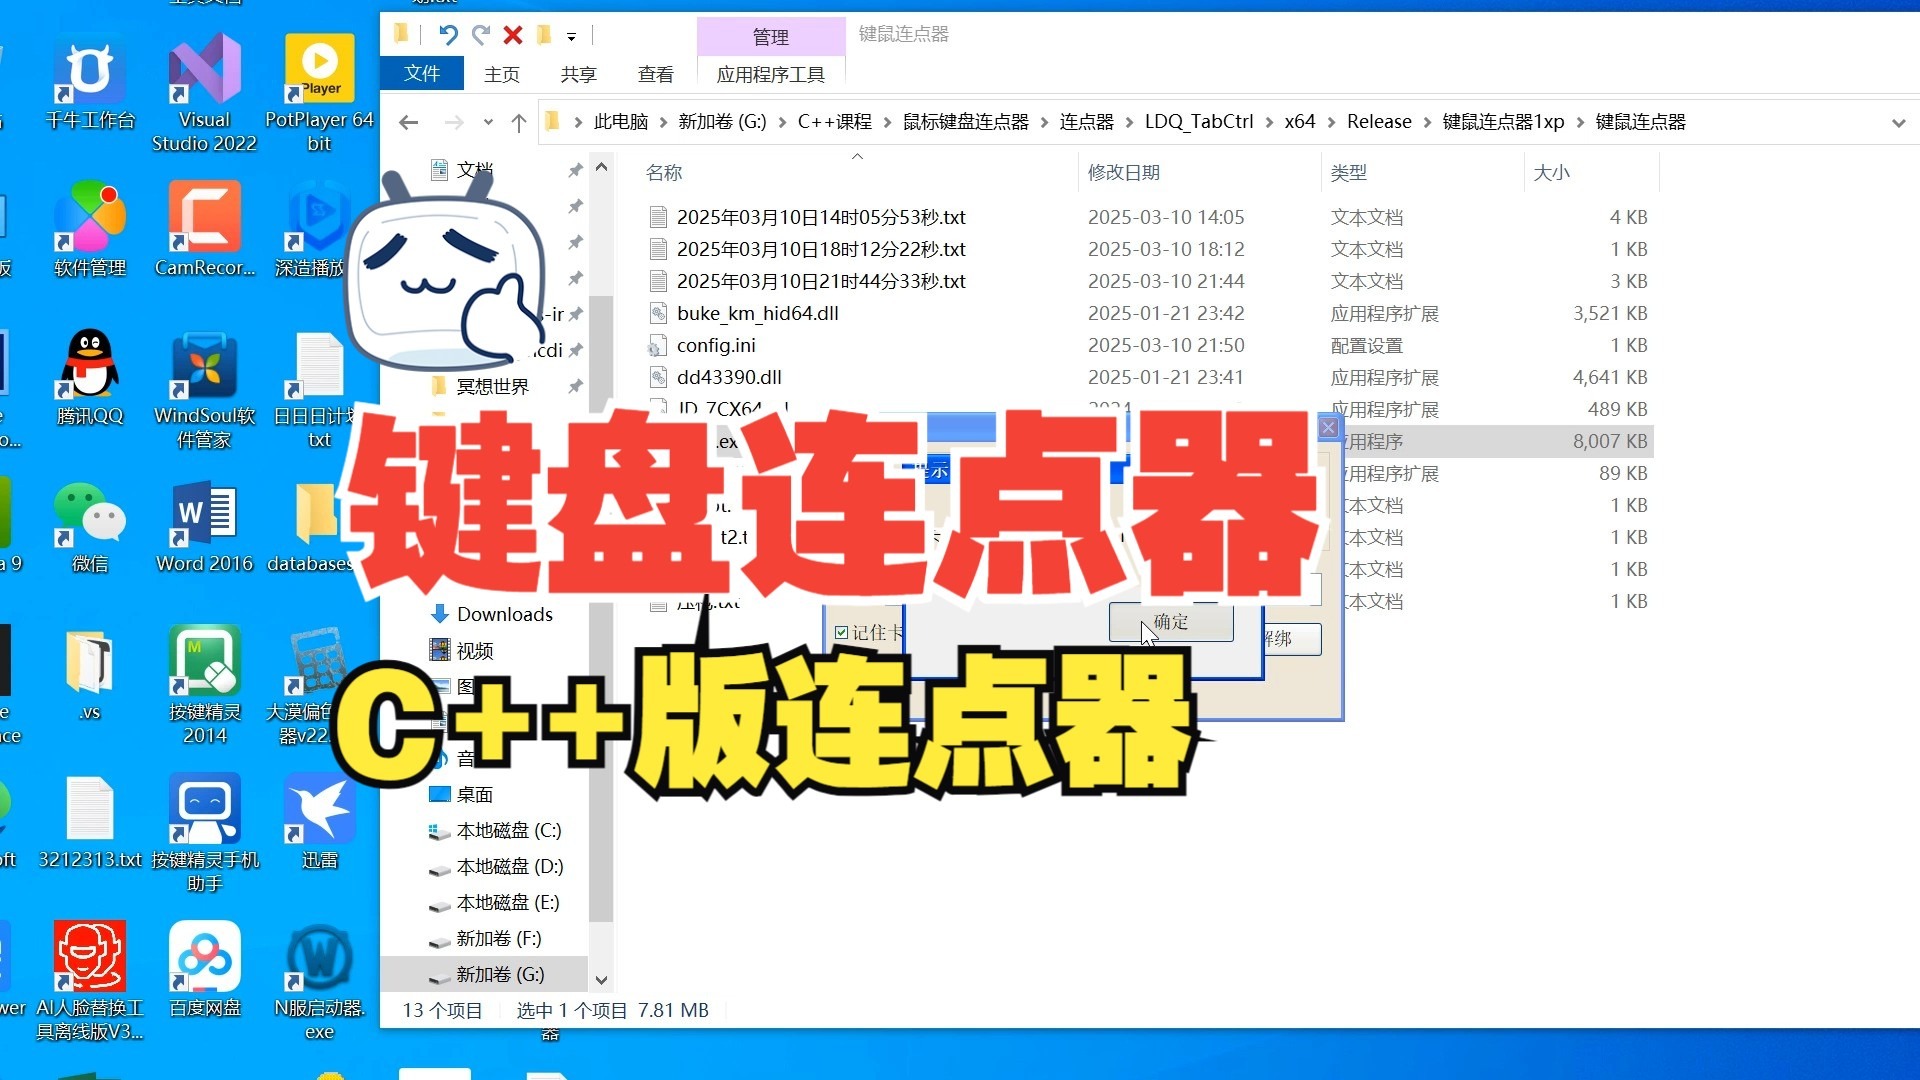Open AI人脸替换工具 desktop icon
This screenshot has width=1920, height=1080.
[x=90, y=981]
